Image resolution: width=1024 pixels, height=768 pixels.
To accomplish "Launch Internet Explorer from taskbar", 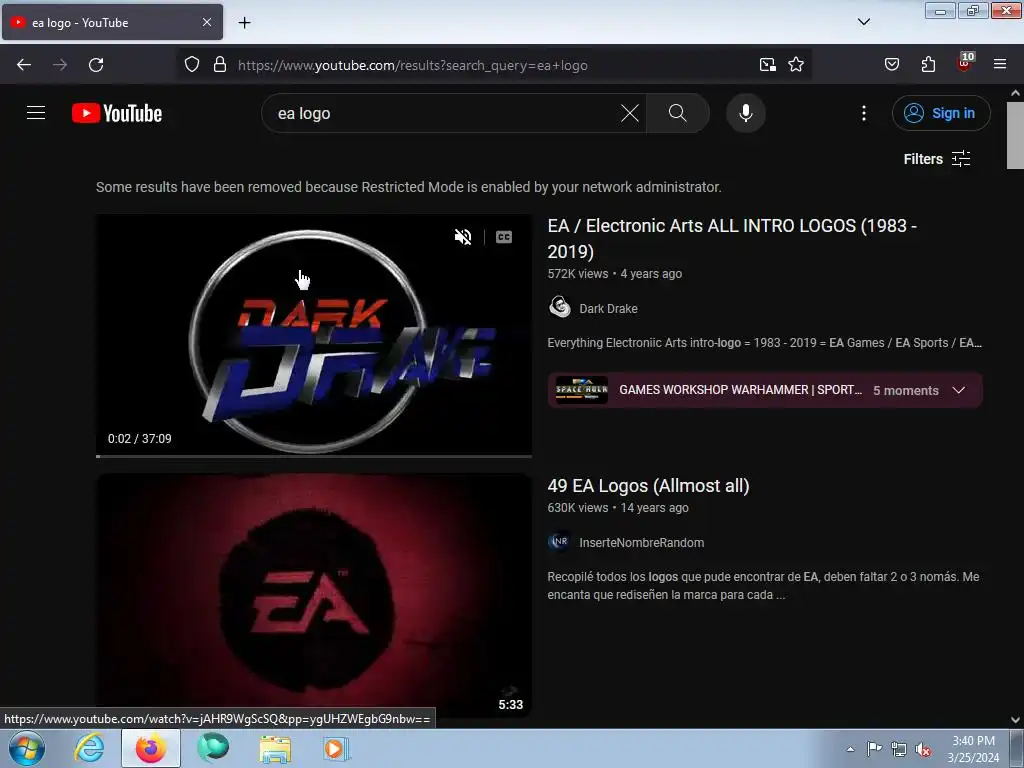I will pyautogui.click(x=89, y=748).
